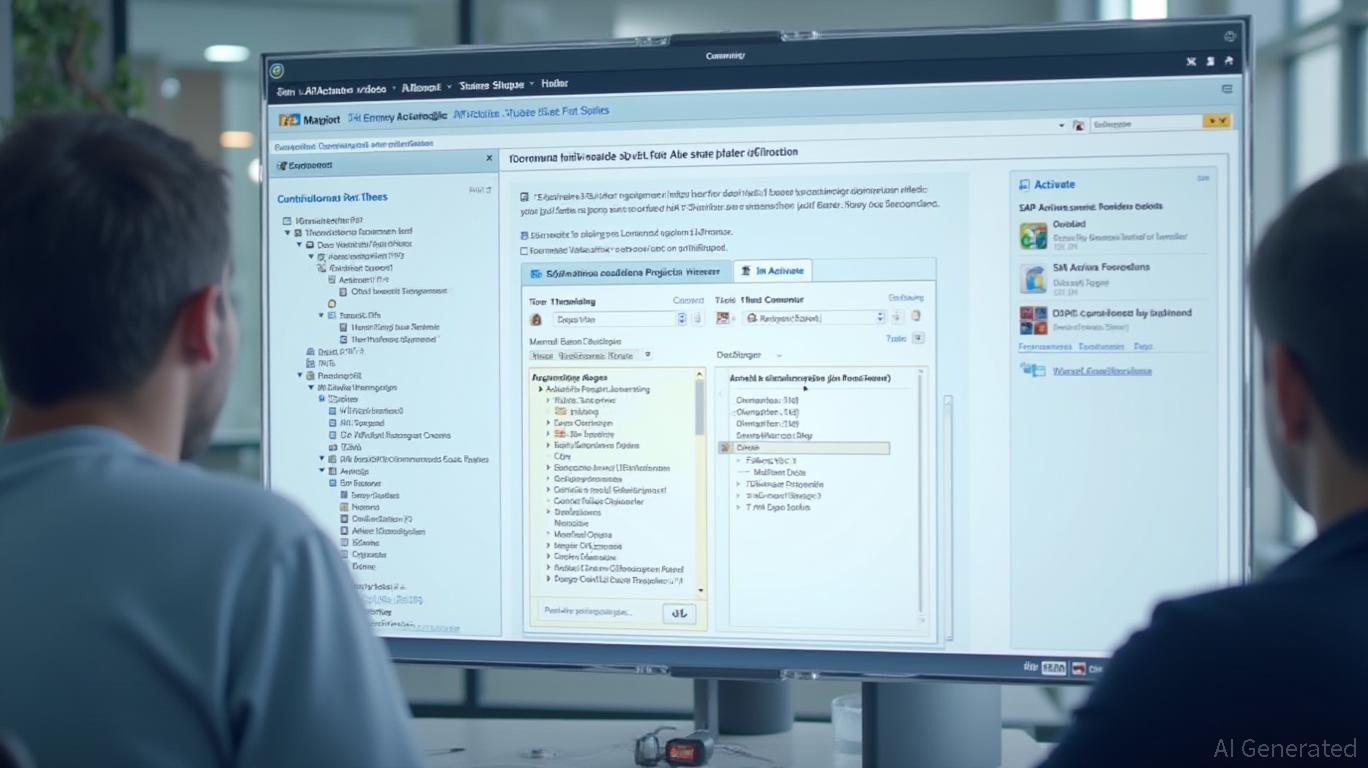Viewport: 1368px width, 768px height.
Task: Click the red four-tile icon in Activate panel
Action: (1033, 320)
